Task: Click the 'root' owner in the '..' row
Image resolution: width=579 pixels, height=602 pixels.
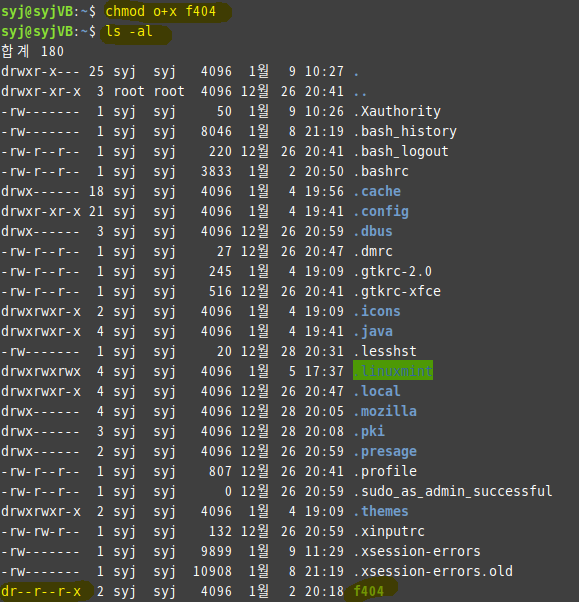Action: (129, 91)
